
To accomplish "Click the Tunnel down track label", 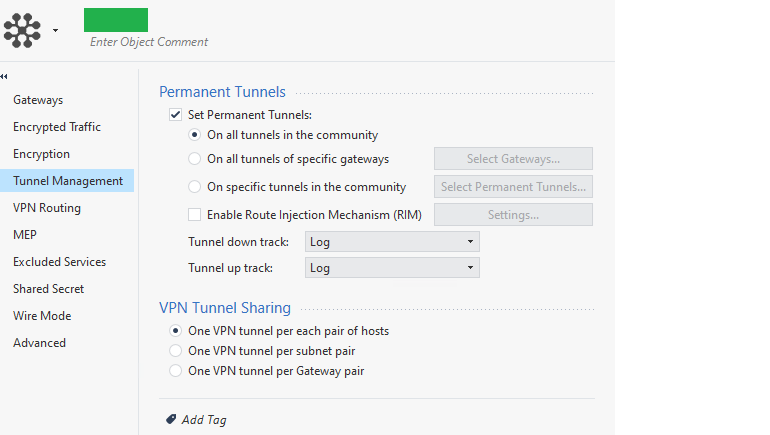I will (238, 242).
